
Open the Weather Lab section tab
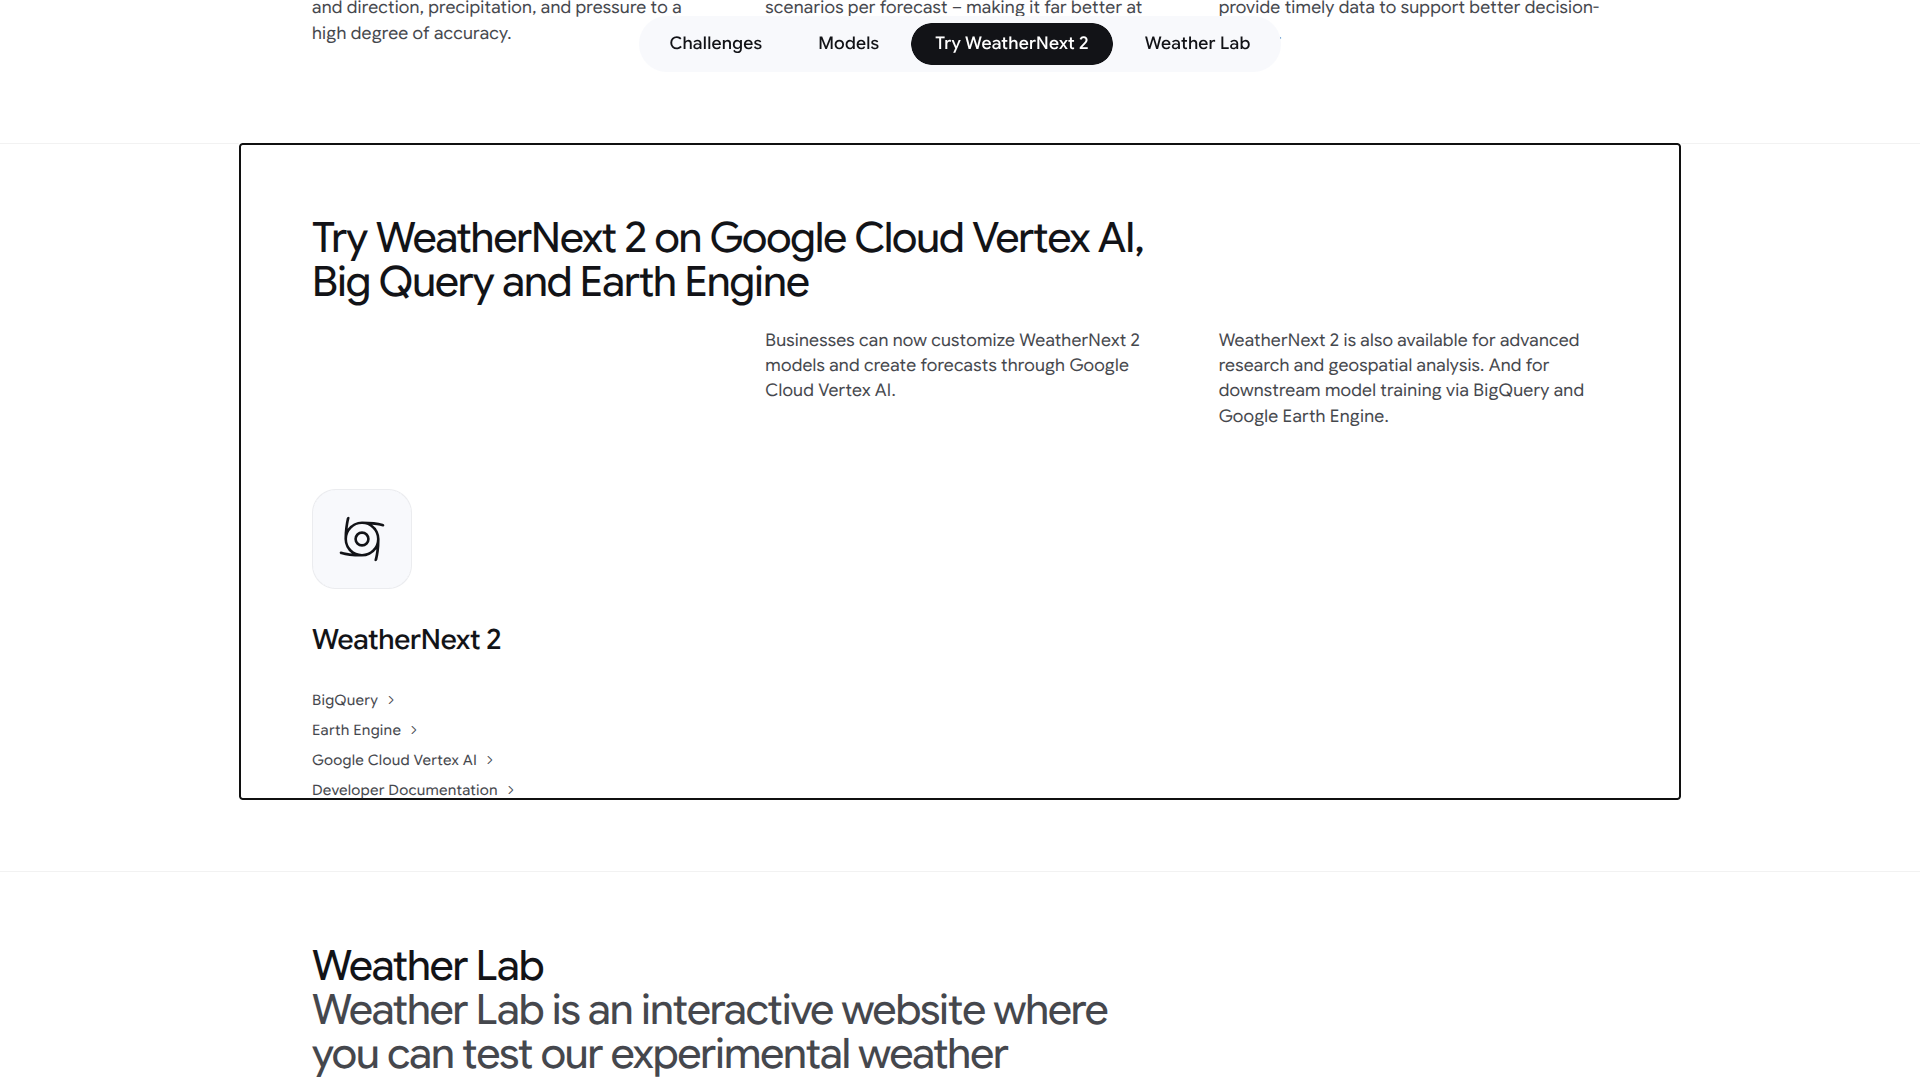coord(1196,43)
